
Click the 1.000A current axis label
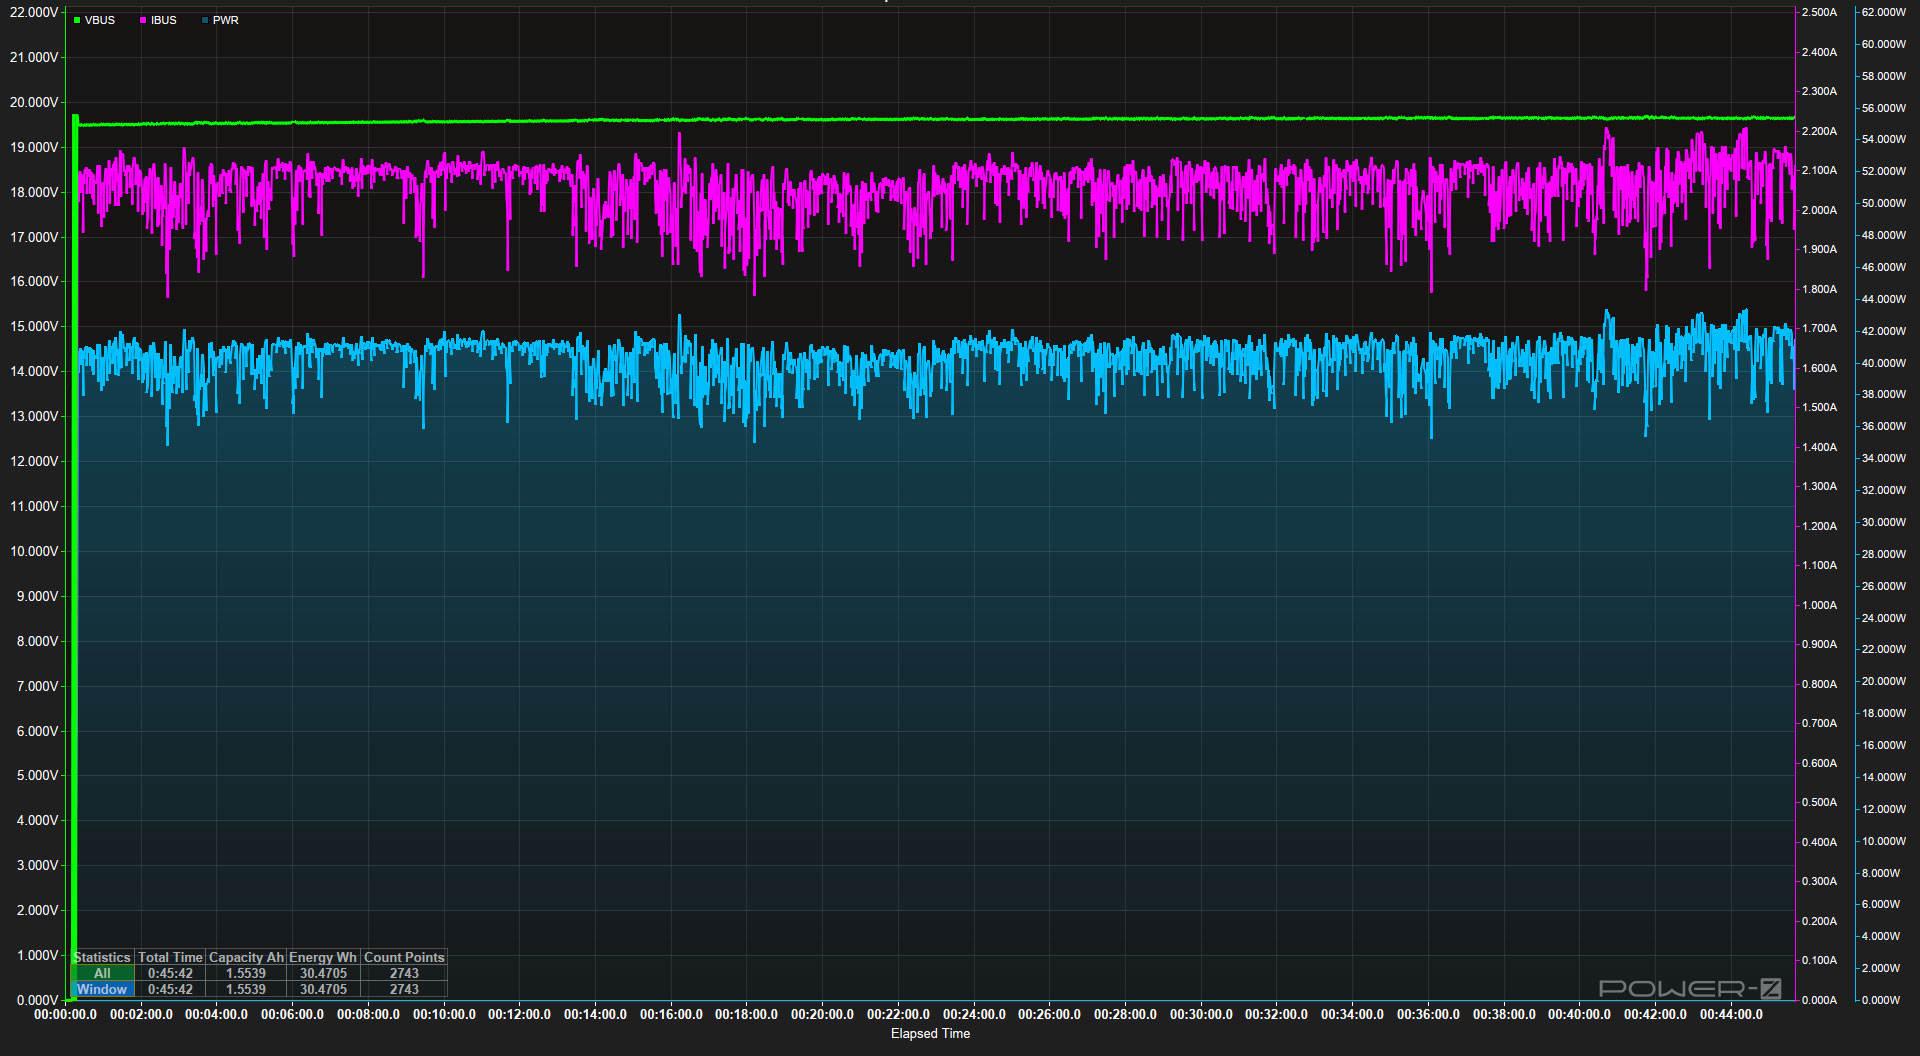click(x=1819, y=605)
